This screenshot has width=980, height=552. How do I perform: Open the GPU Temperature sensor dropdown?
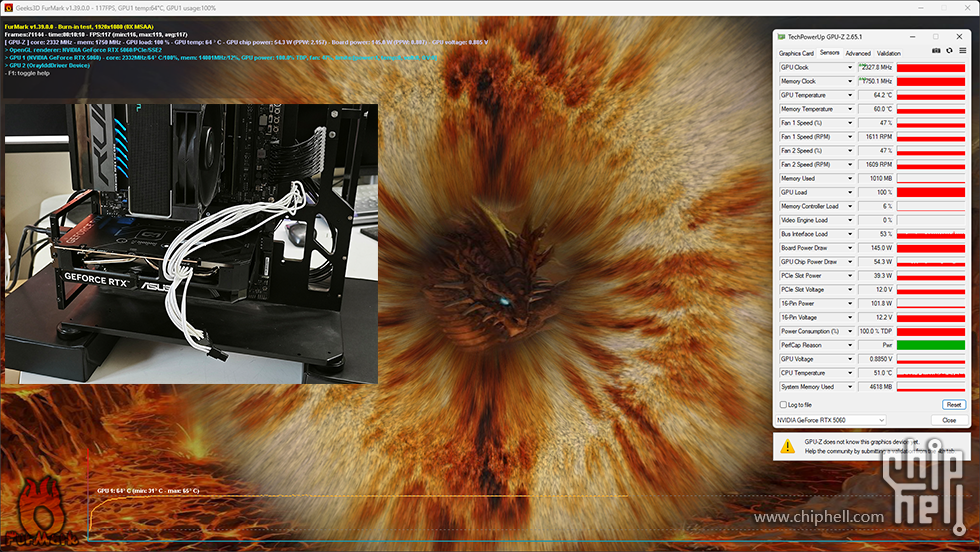point(849,95)
